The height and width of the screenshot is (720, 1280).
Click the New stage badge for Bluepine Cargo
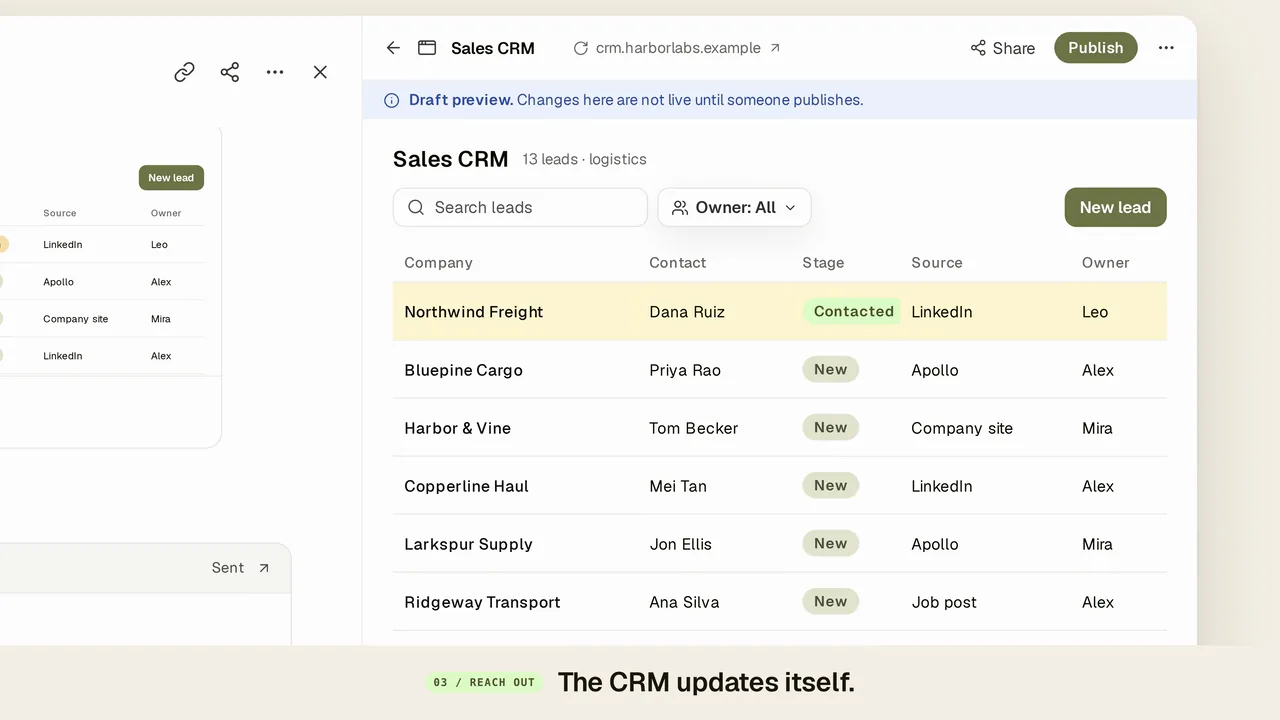830,369
